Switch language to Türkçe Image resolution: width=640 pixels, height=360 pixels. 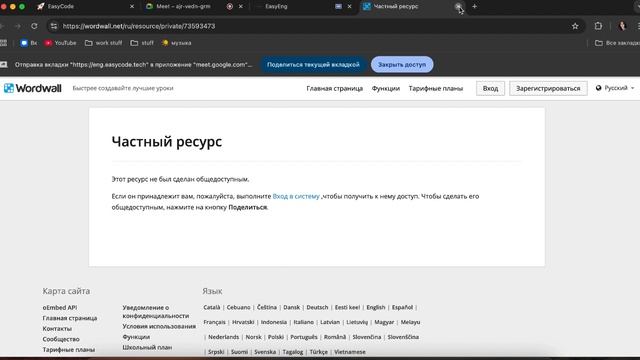pyautogui.click(x=319, y=352)
